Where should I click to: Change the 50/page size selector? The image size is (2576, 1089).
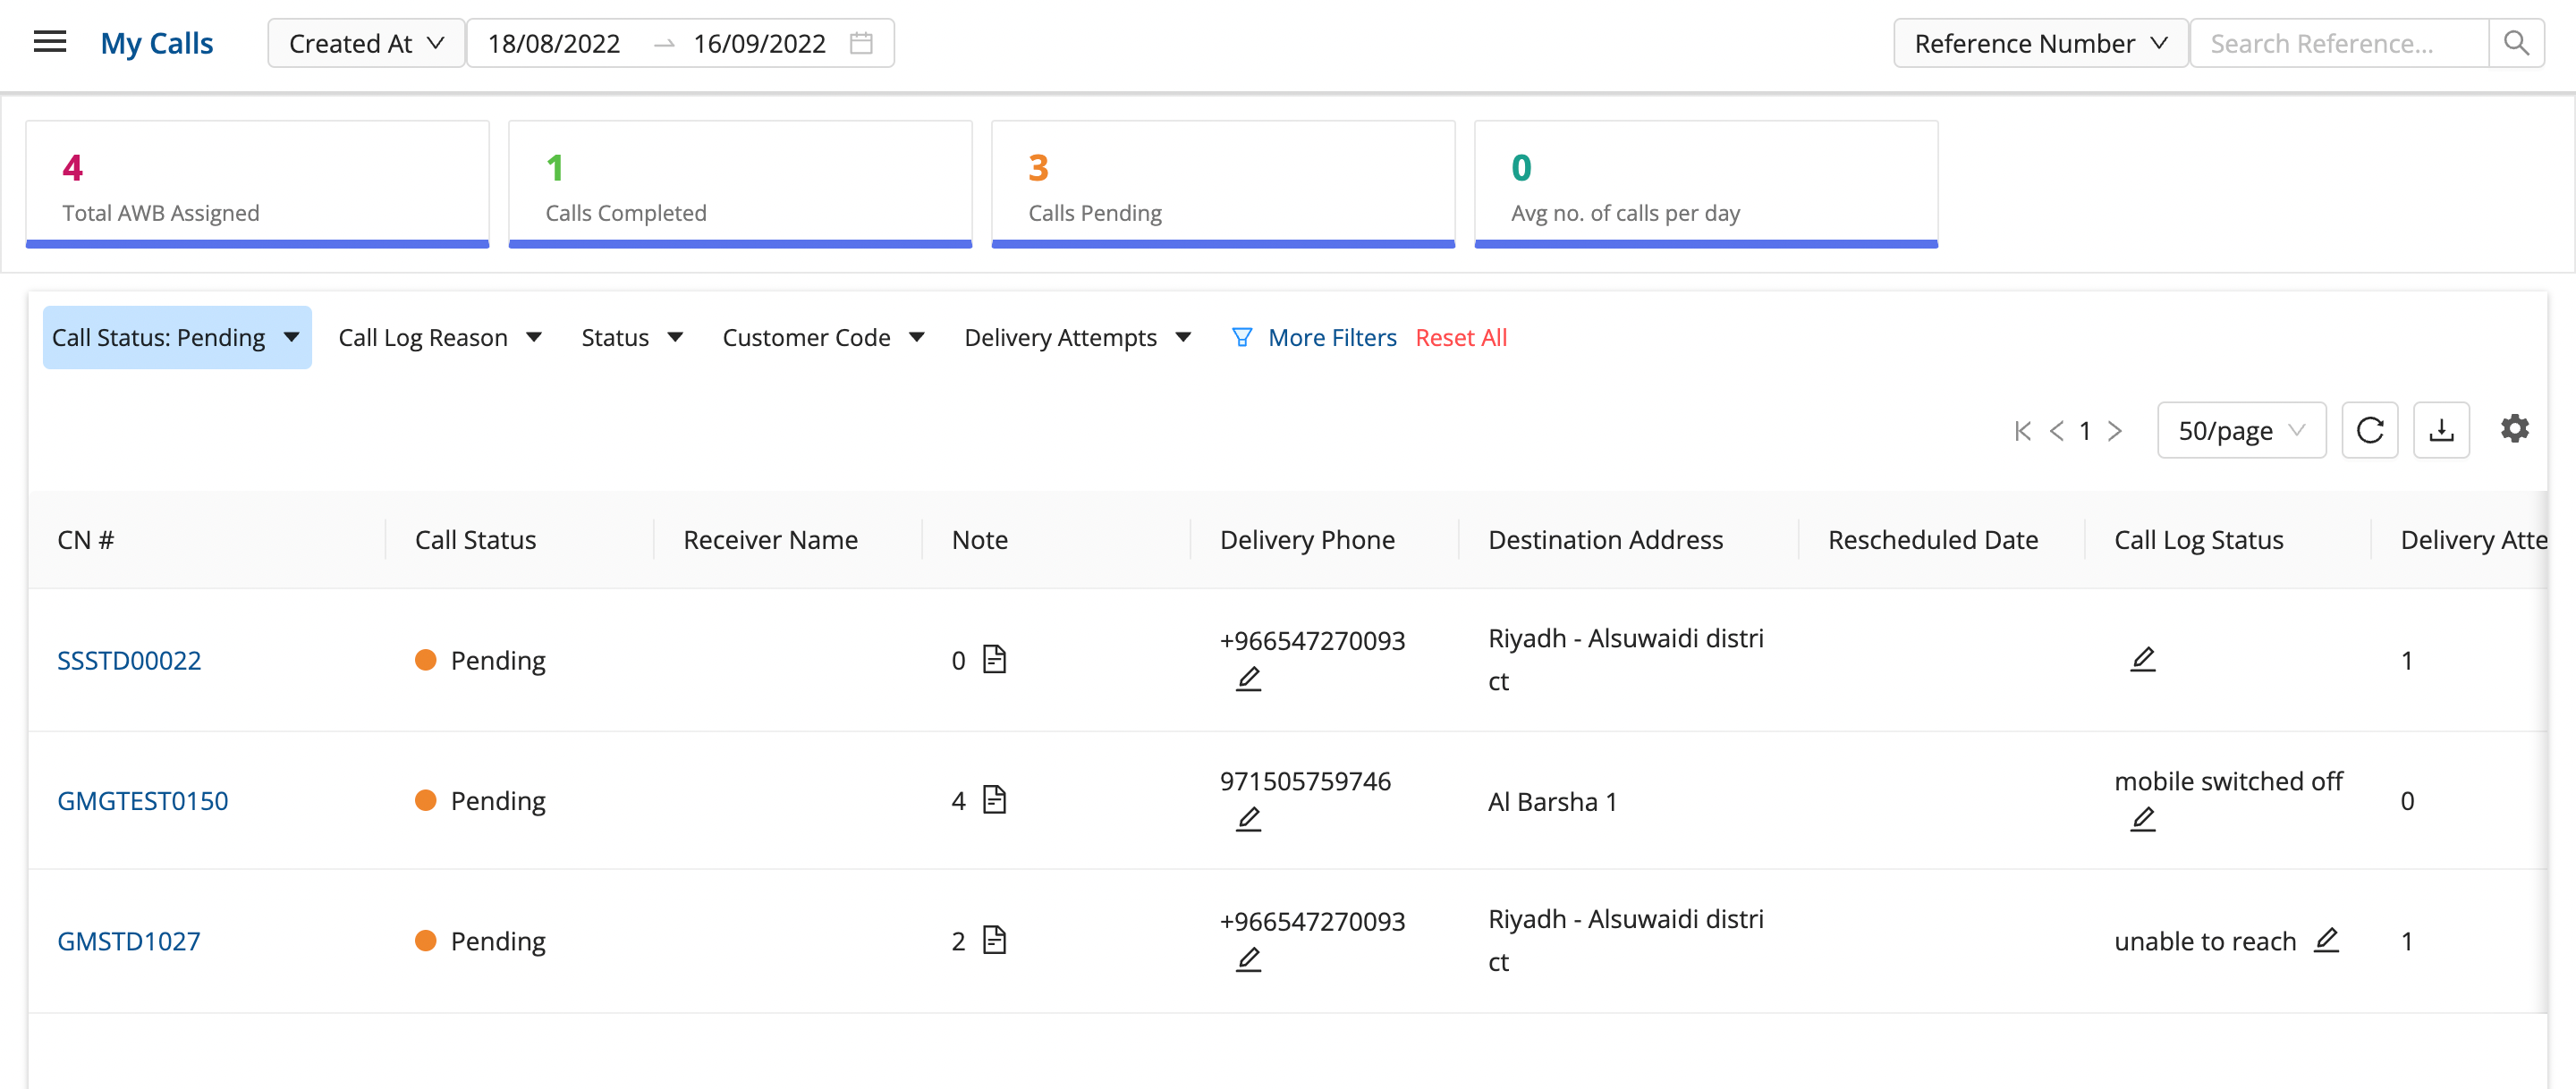click(2241, 431)
